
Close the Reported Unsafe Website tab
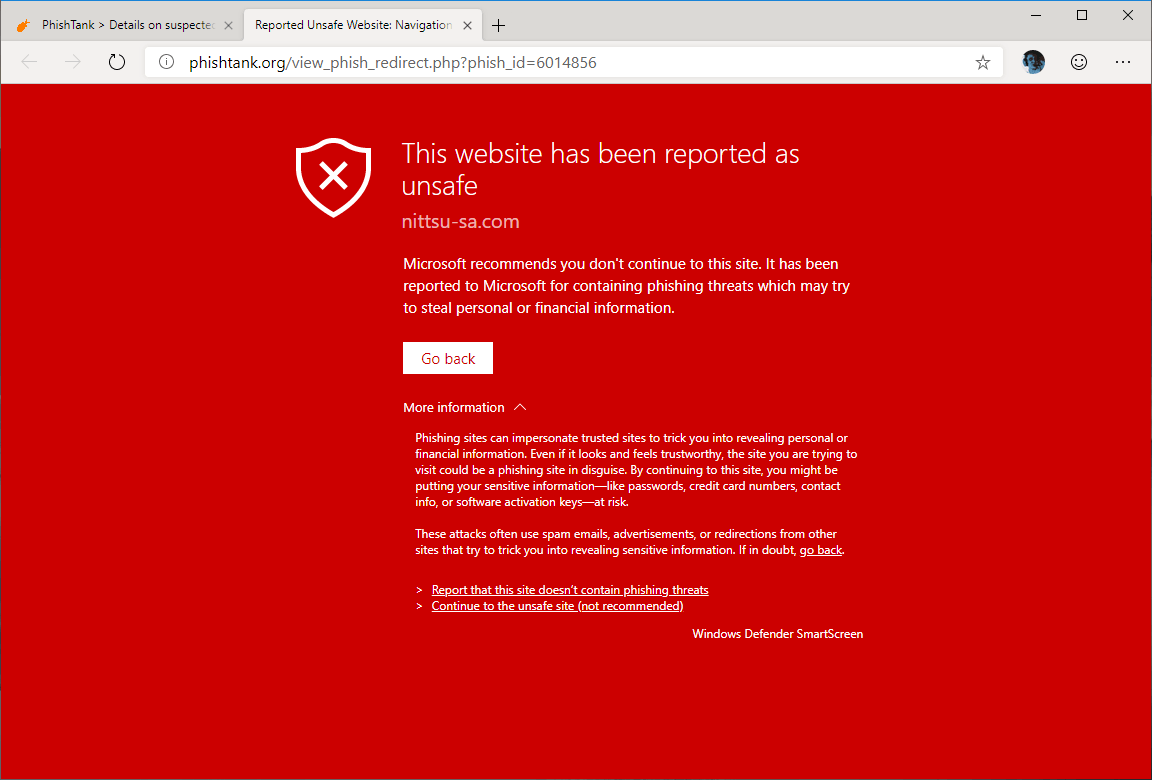click(x=467, y=26)
